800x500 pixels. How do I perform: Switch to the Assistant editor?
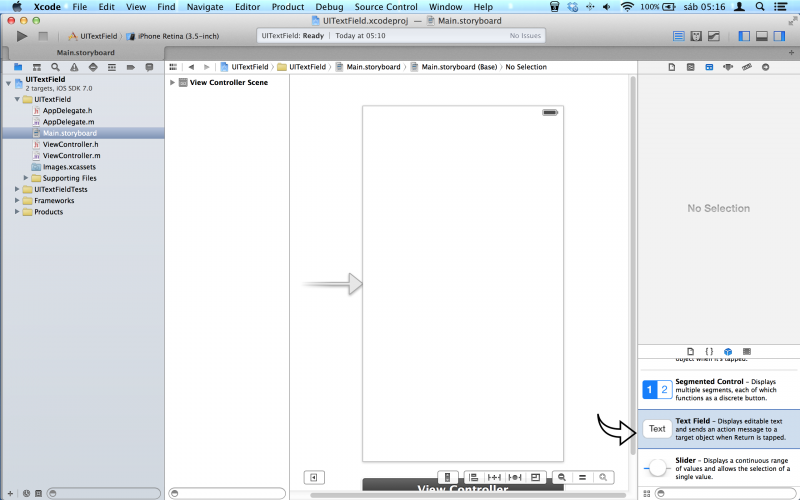pyautogui.click(x=696, y=36)
